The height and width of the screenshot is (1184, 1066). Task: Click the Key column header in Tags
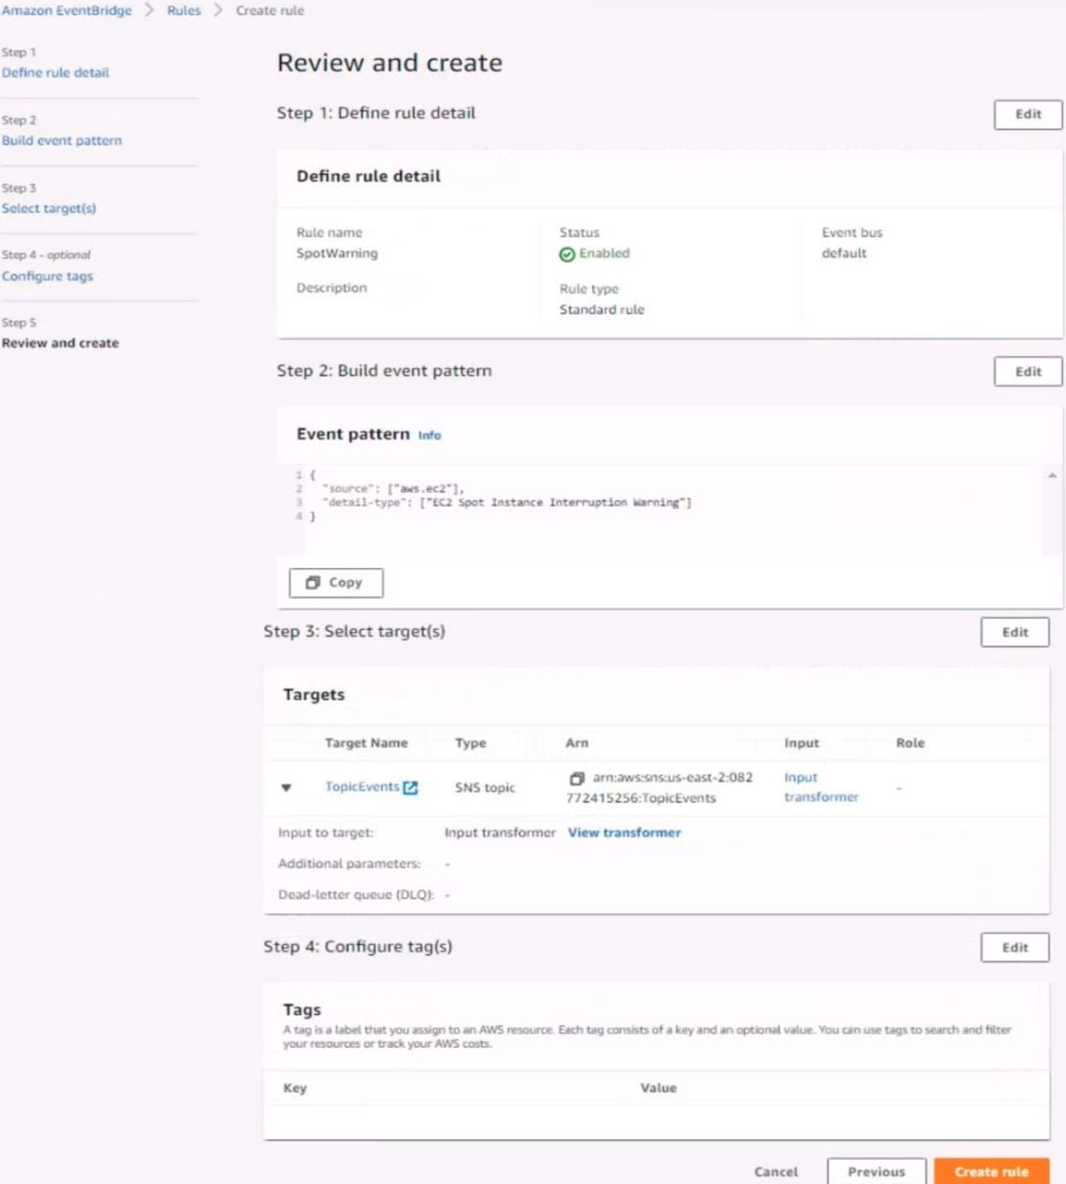[x=294, y=1088]
